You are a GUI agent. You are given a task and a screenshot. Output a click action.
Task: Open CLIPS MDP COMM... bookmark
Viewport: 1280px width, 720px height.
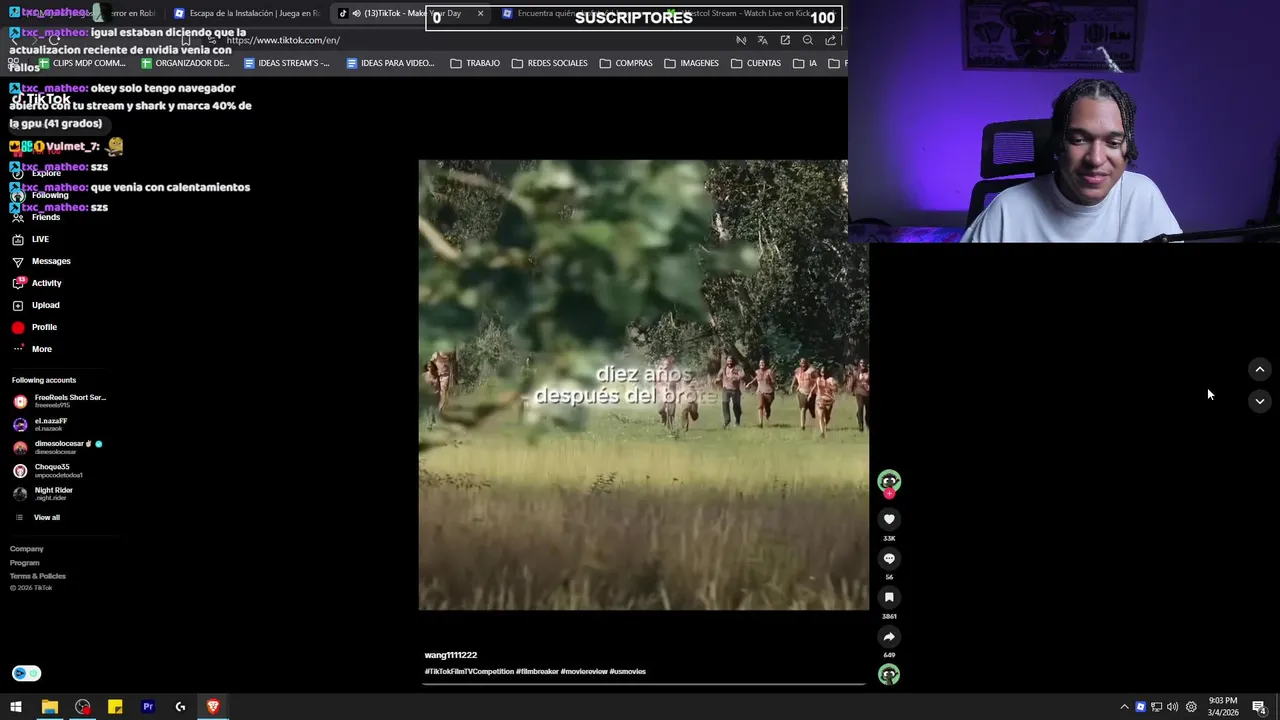point(81,63)
